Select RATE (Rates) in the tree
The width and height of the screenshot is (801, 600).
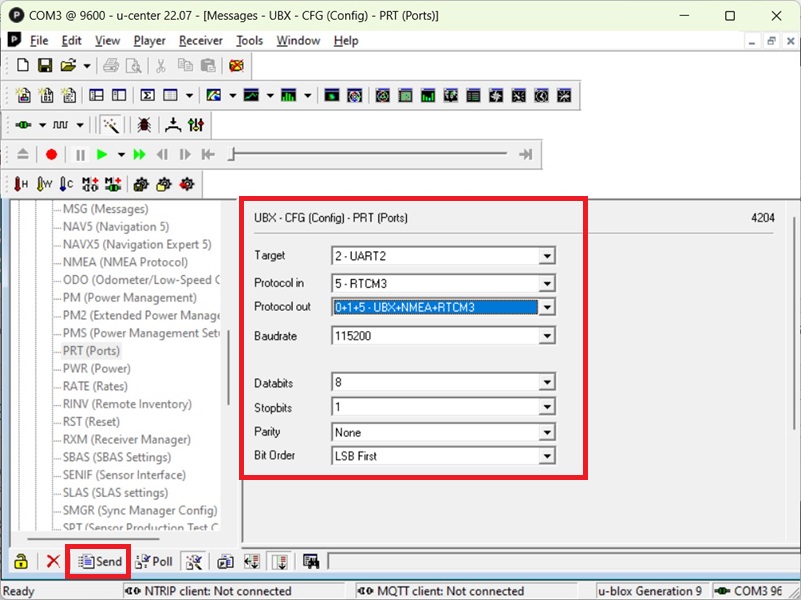95,387
